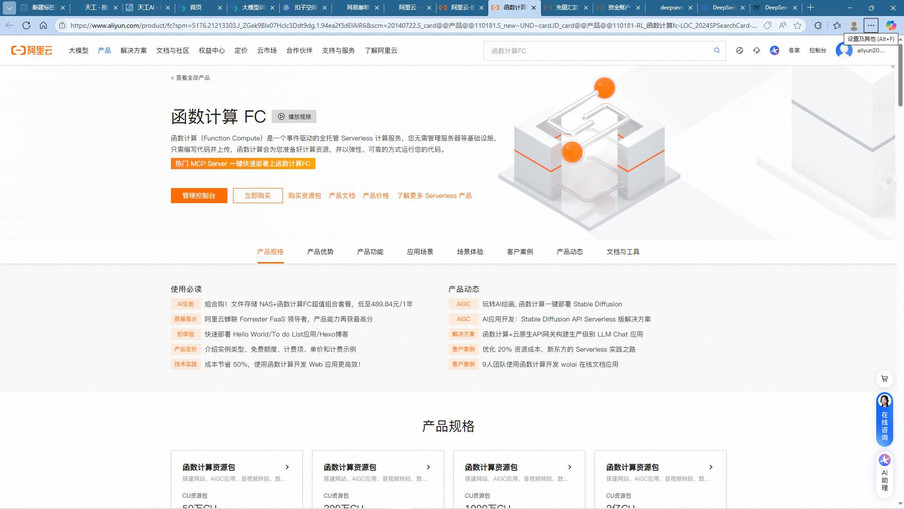Open 在线咨询 online consultation widget
Image resolution: width=904 pixels, height=509 pixels.
[x=884, y=419]
